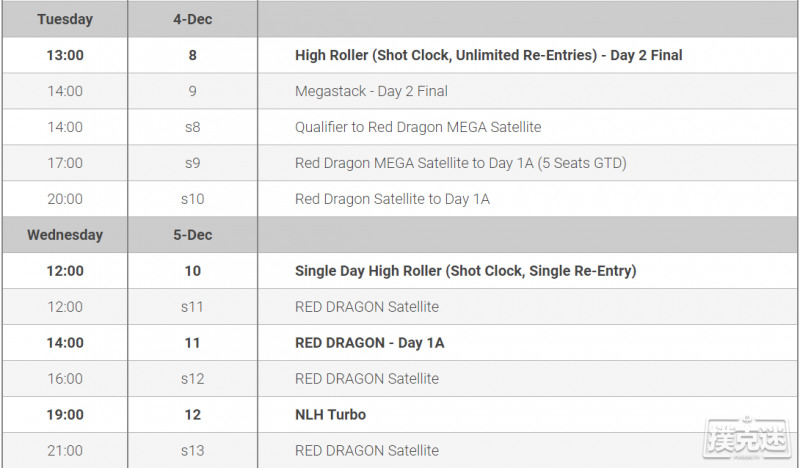This screenshot has height=468, width=800.
Task: Click Qualifier to Red Dragon MEGA Satellite
Action: point(418,127)
